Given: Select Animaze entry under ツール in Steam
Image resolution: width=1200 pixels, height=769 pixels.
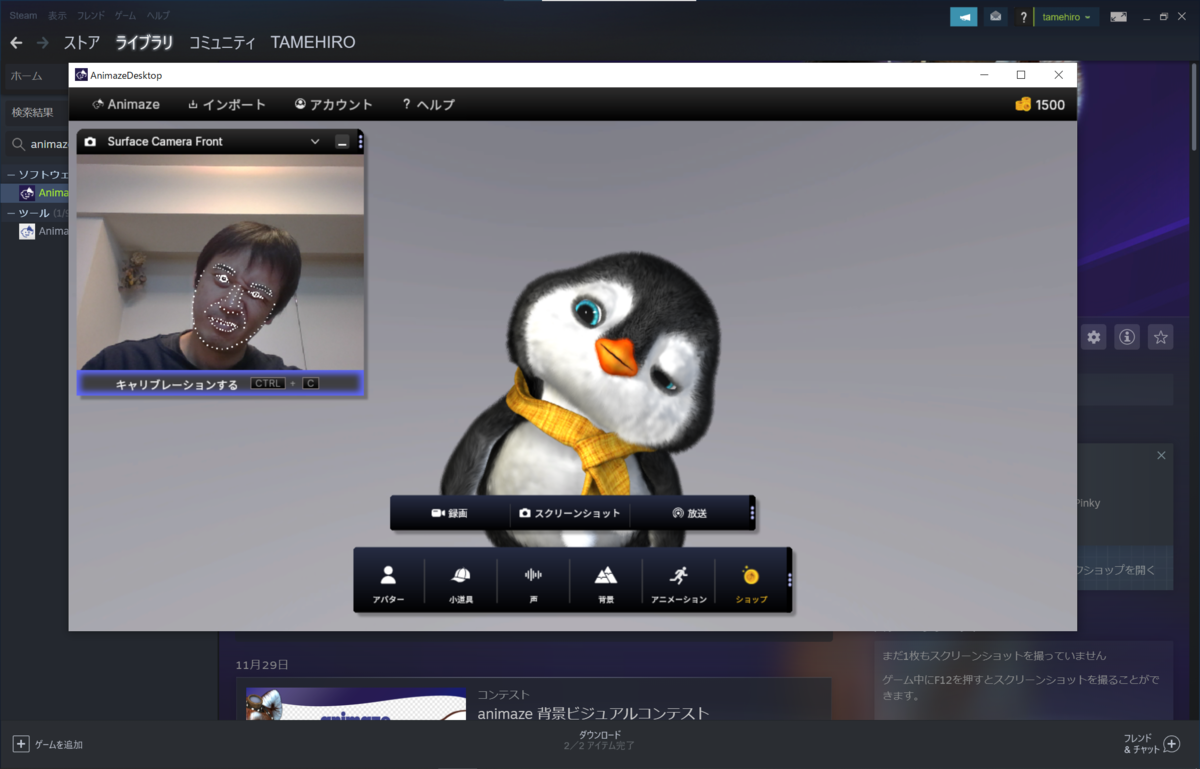Looking at the screenshot, I should (x=43, y=231).
